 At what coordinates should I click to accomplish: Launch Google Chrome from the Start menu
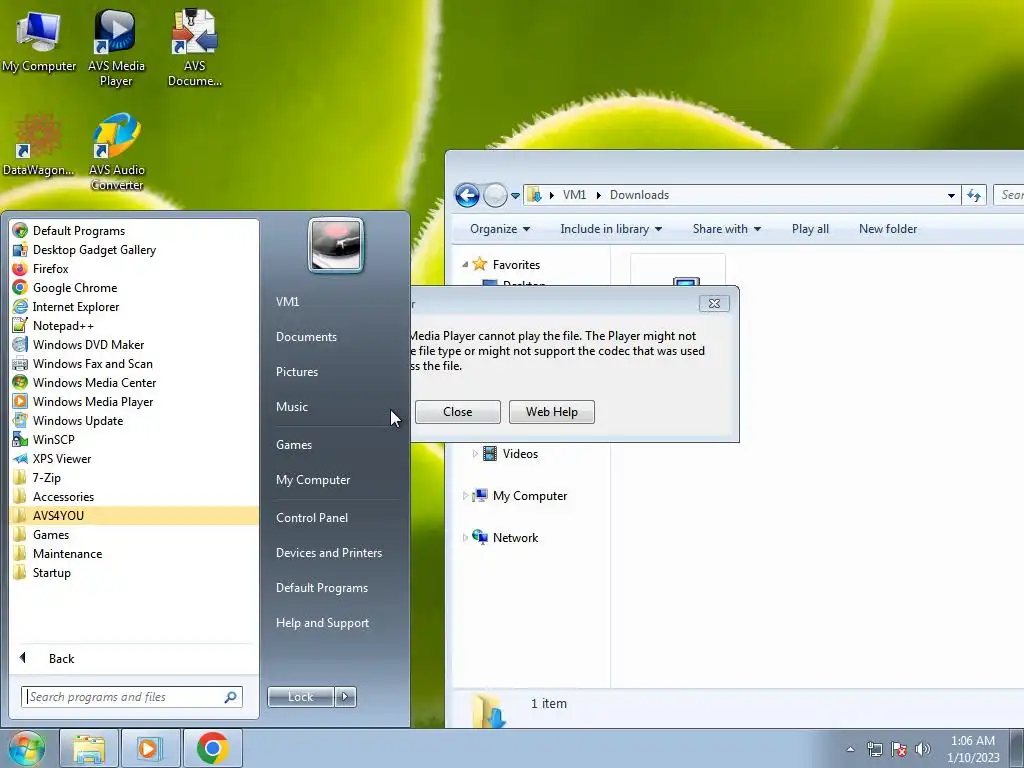point(134,287)
